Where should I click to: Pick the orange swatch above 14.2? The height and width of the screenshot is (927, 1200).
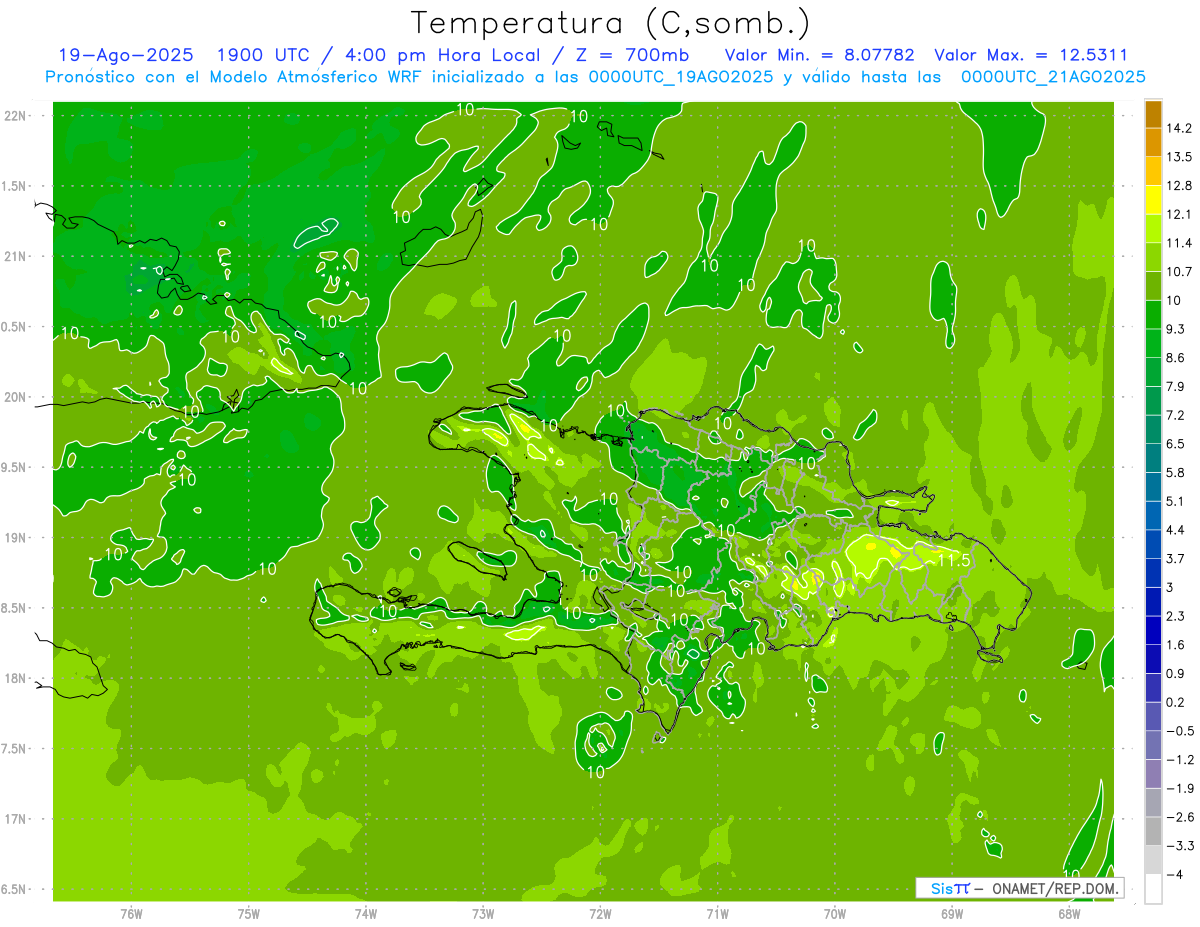[1153, 114]
